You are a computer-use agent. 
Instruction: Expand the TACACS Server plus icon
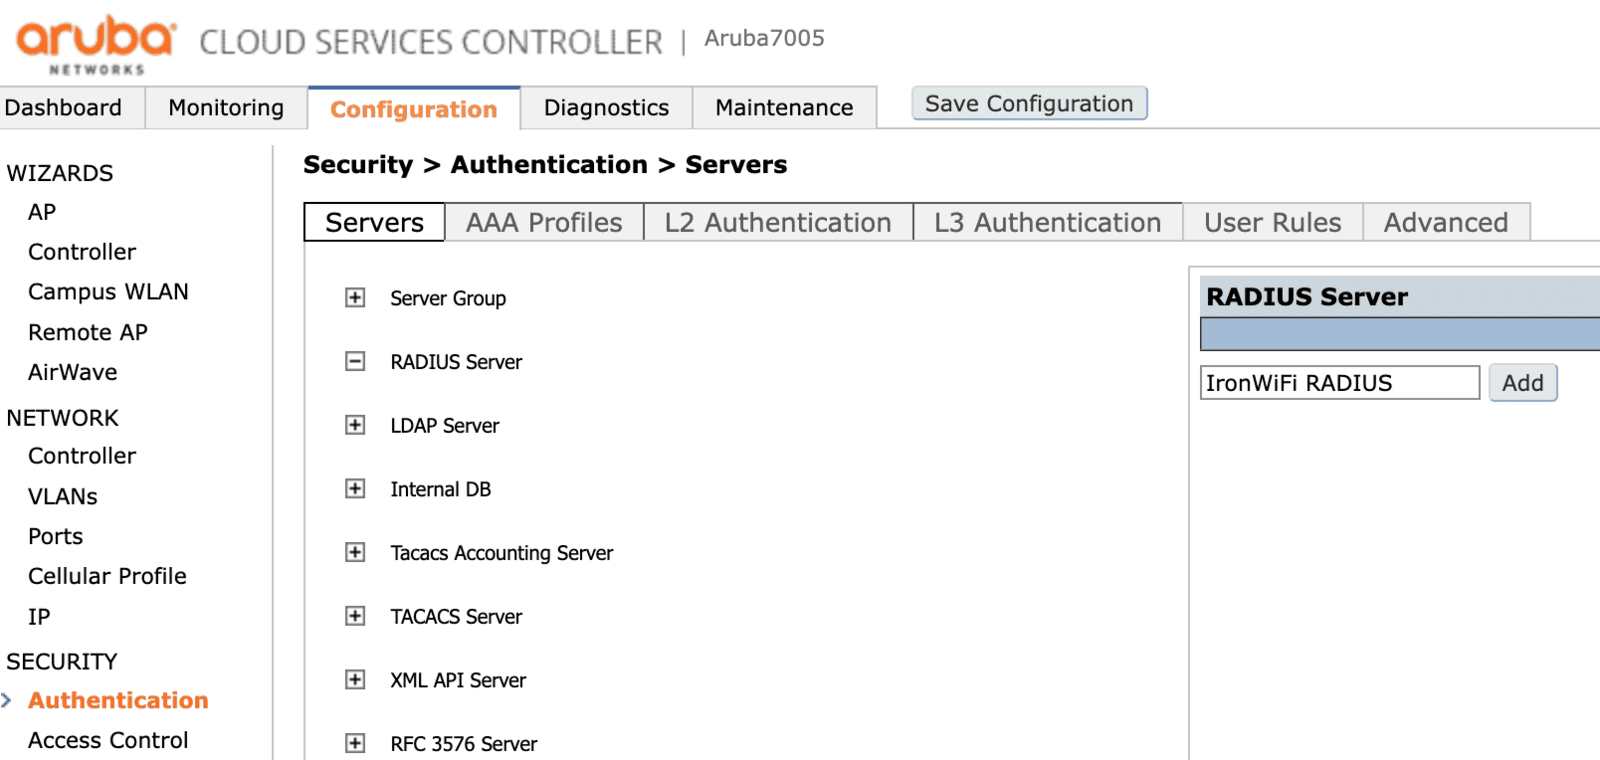pyautogui.click(x=355, y=616)
